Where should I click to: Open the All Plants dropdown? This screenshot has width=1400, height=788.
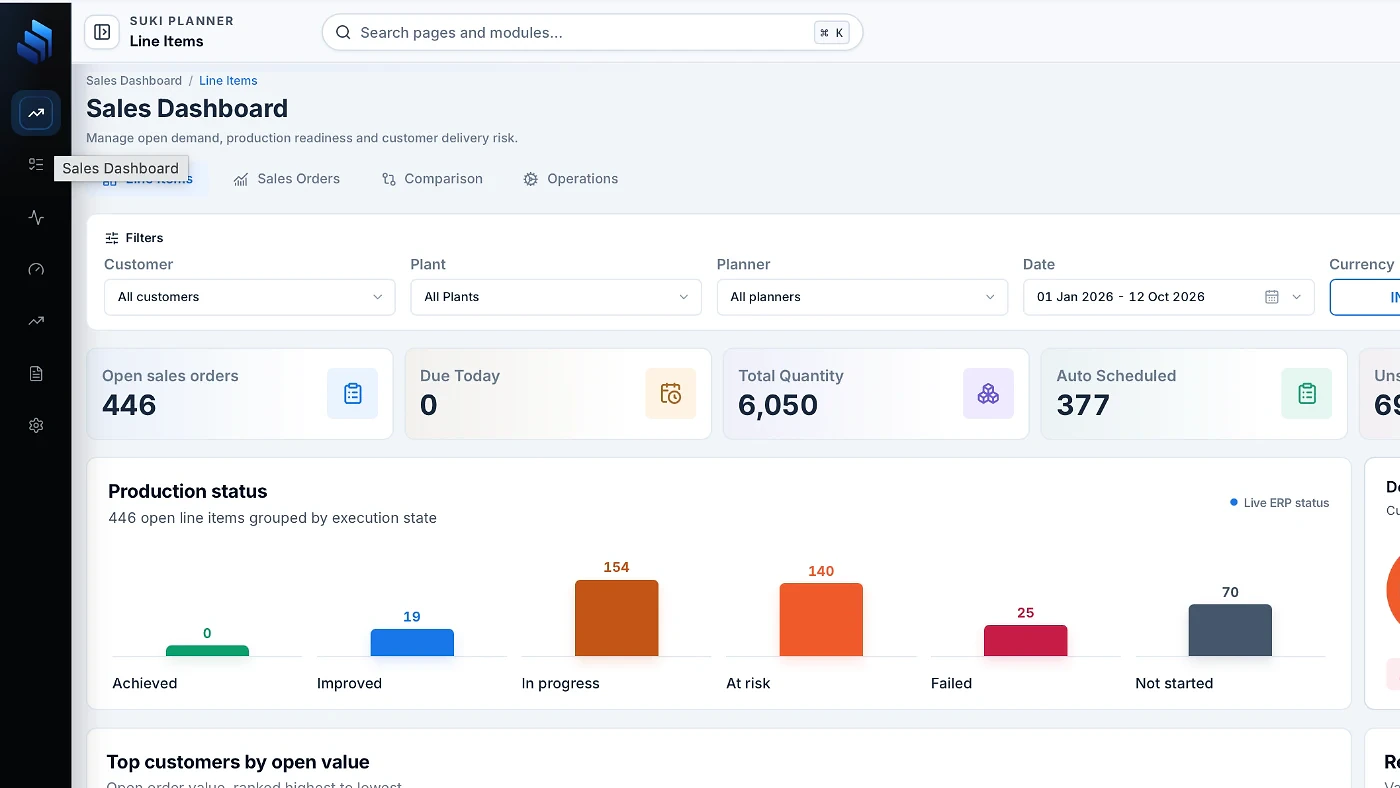coord(556,297)
